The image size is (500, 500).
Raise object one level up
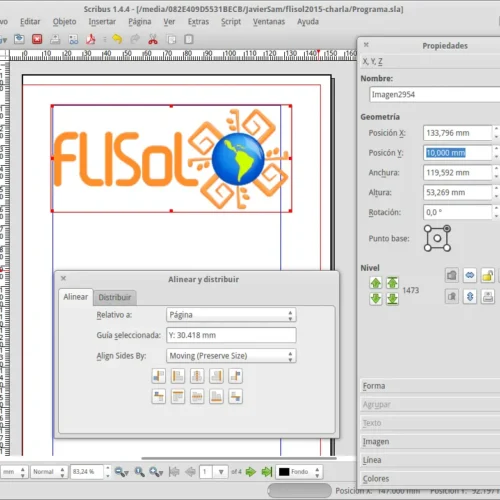pos(376,283)
